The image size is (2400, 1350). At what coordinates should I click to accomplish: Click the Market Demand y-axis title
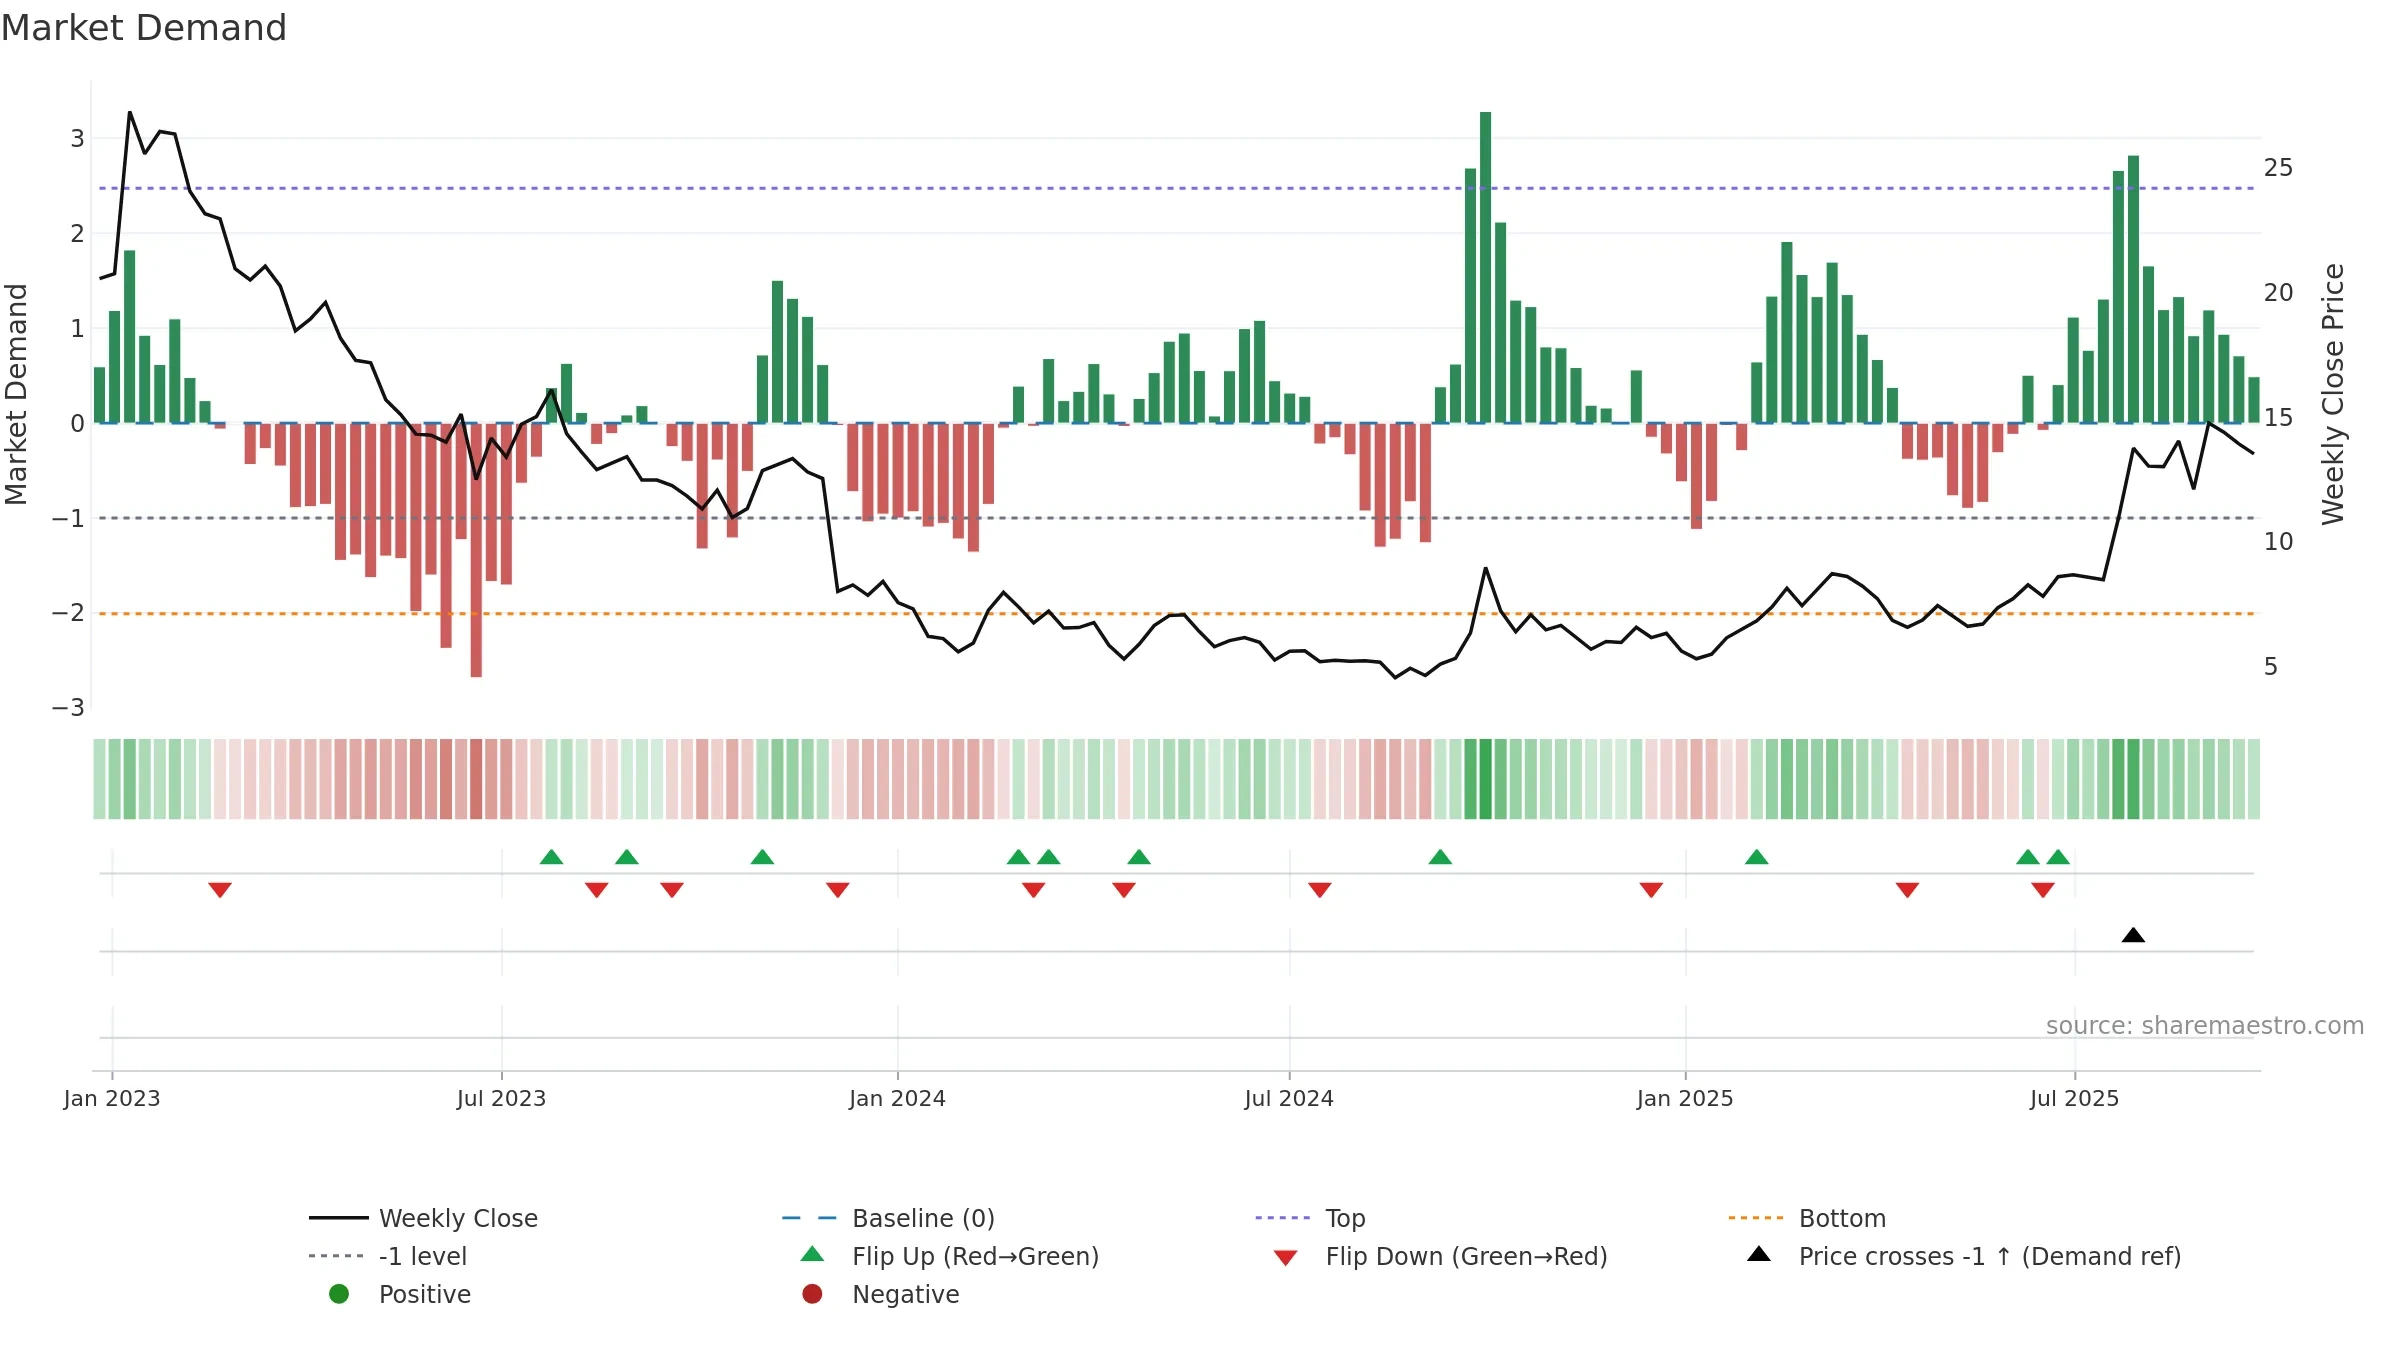(x=16, y=394)
